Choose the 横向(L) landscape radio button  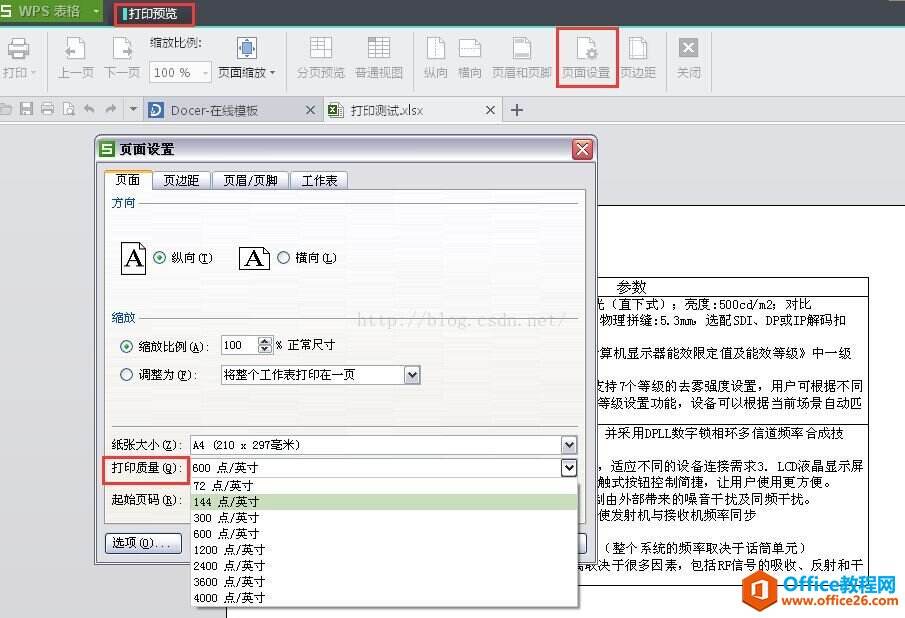coord(283,257)
